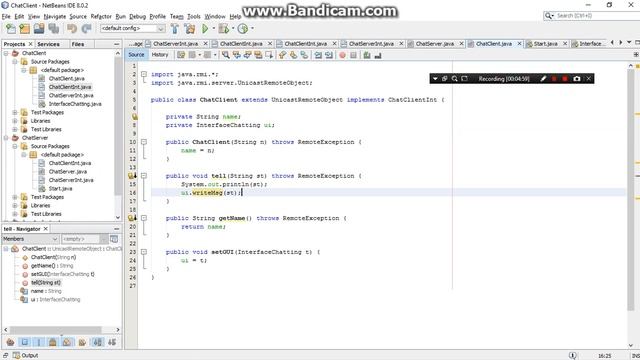The width and height of the screenshot is (640, 360).
Task: Run the project with green play icon
Action: coord(205,29)
